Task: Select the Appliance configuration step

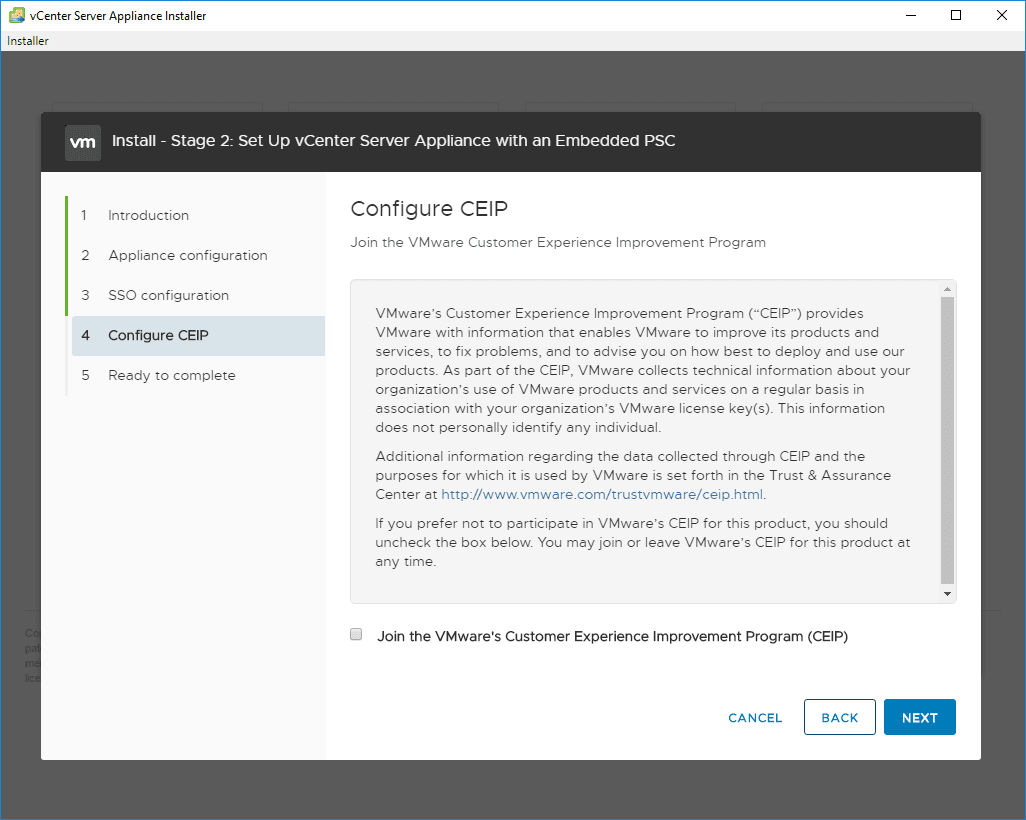Action: pos(187,255)
